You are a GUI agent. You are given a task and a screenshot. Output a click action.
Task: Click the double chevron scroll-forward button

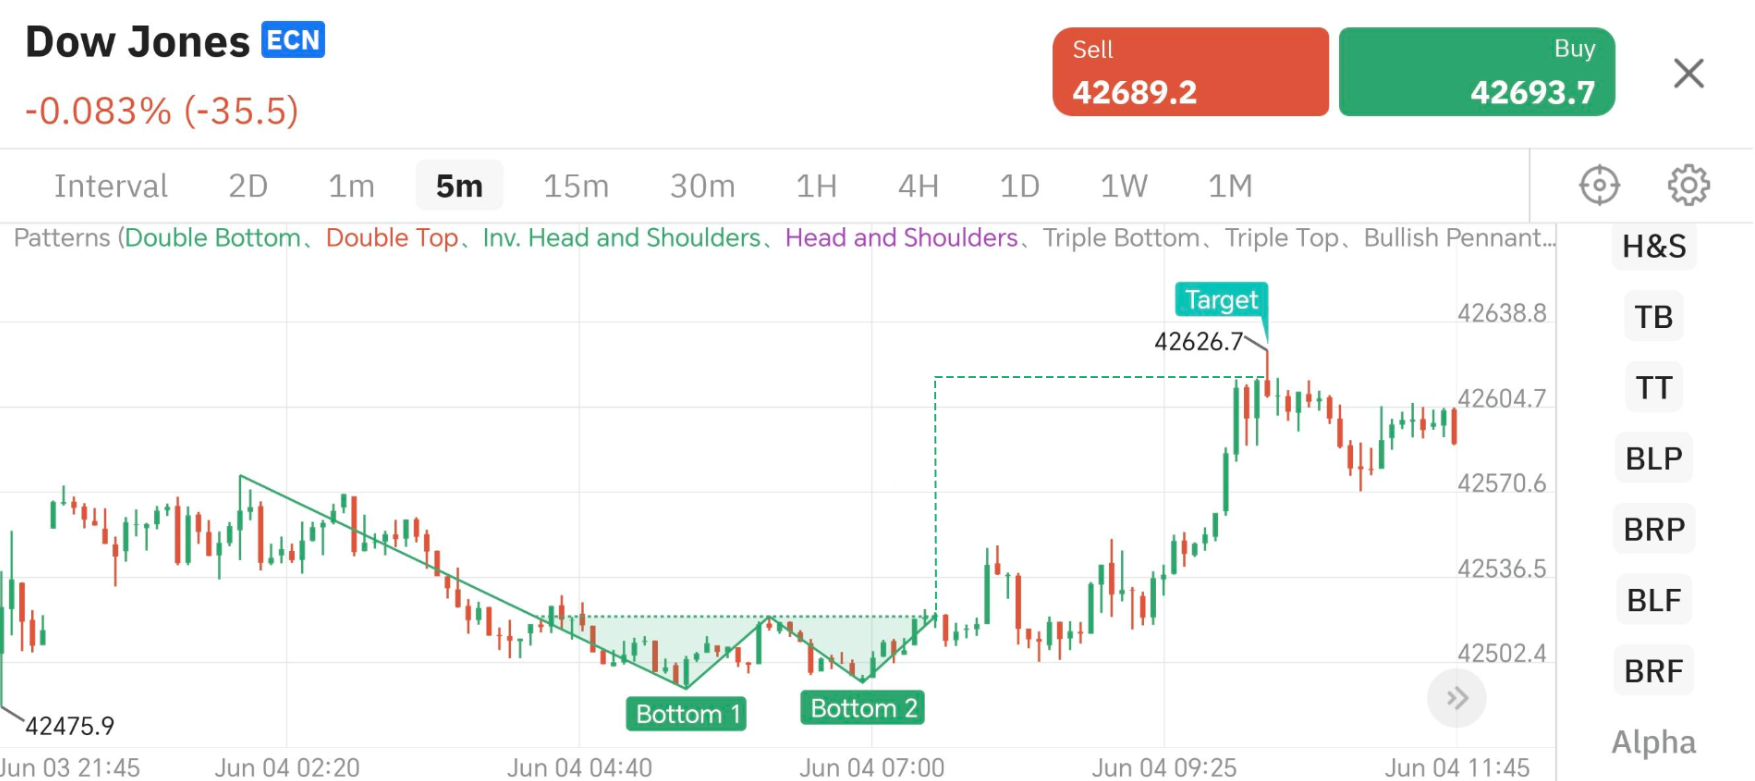(1456, 698)
